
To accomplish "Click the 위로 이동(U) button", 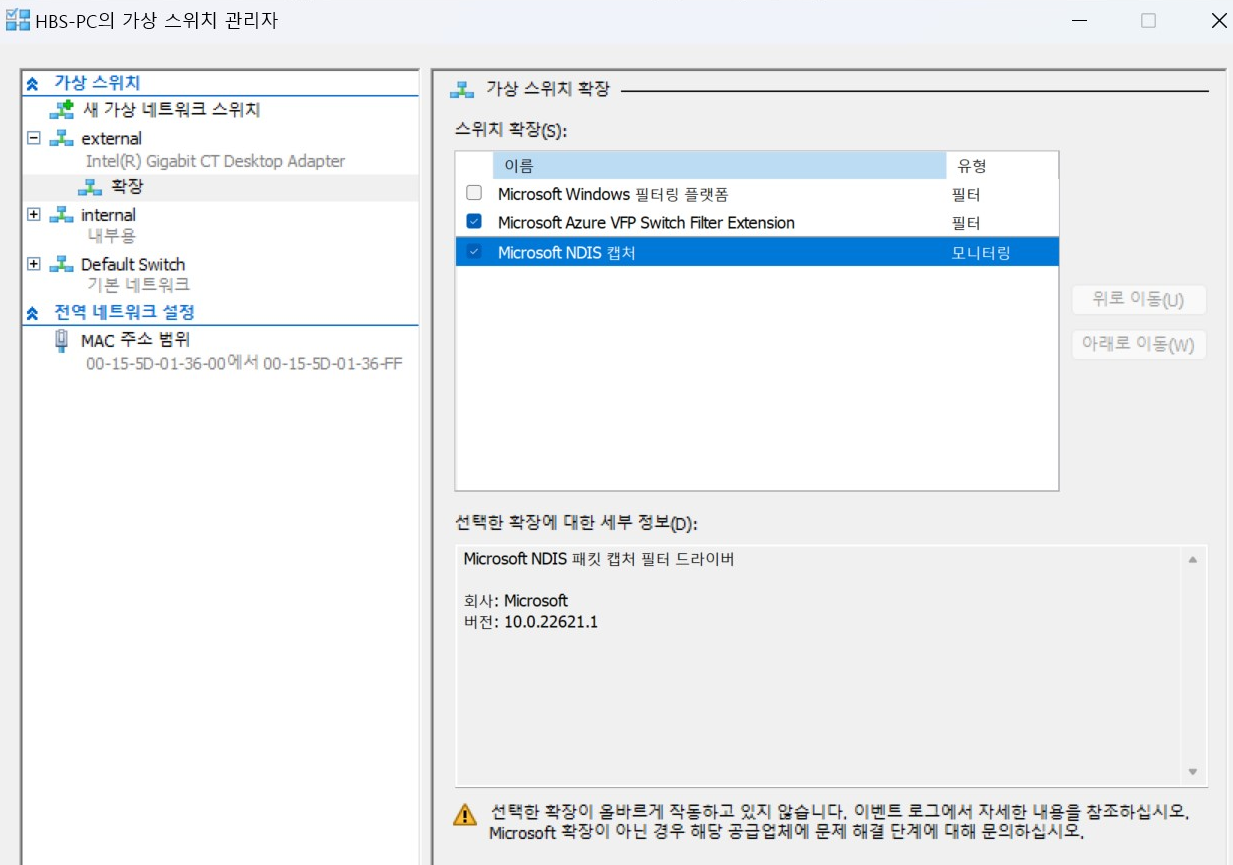I will 1139,299.
